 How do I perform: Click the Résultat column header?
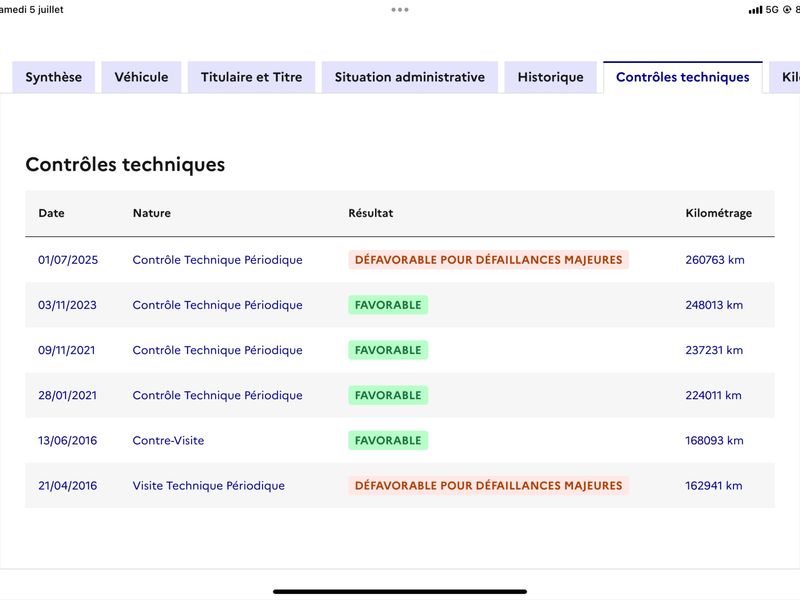pos(371,213)
